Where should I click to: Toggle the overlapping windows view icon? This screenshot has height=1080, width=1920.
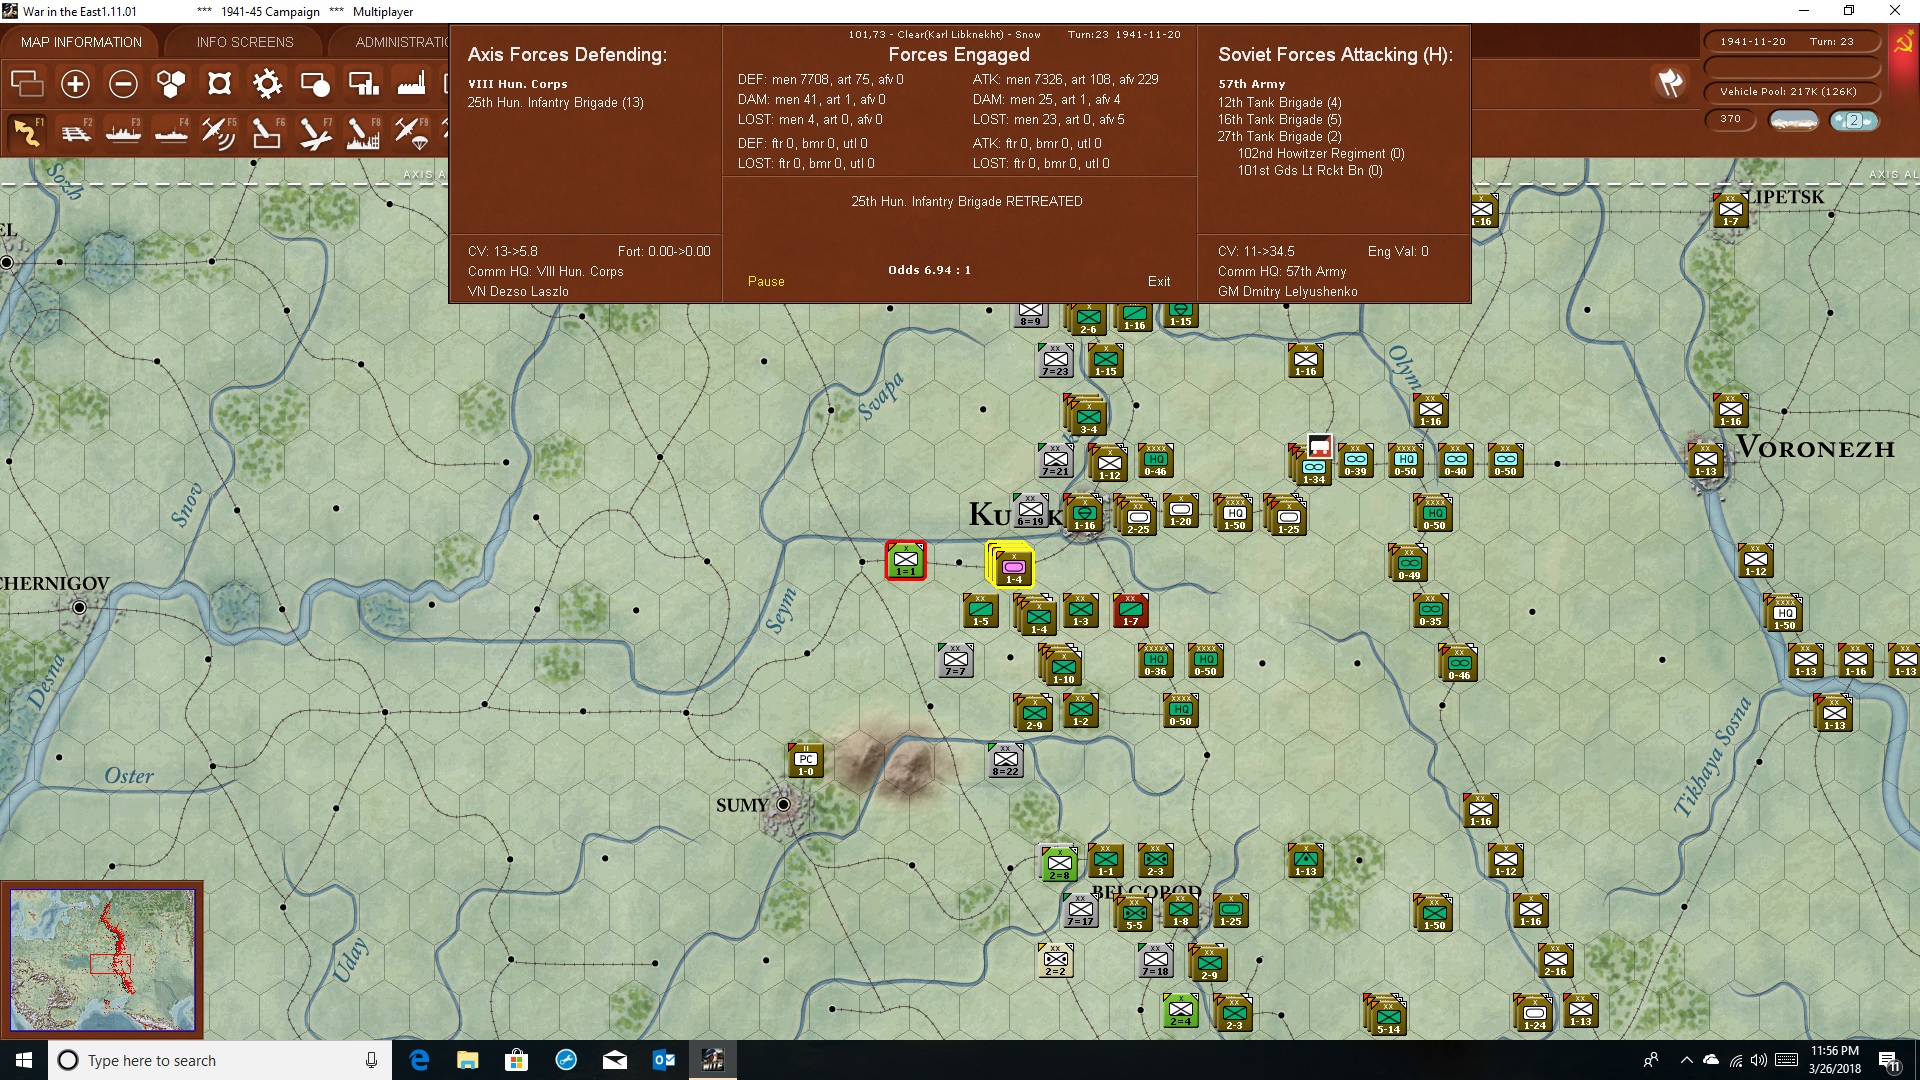pos(27,84)
